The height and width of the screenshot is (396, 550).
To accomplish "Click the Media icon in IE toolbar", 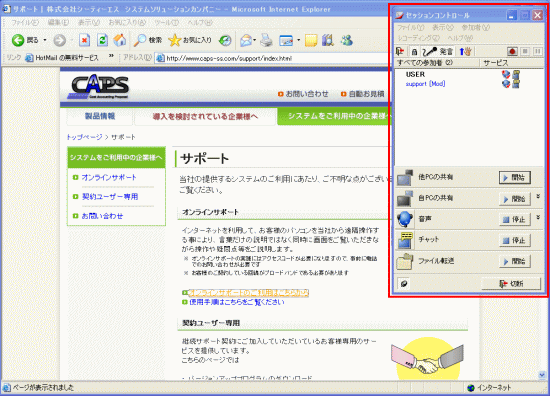I will point(225,41).
